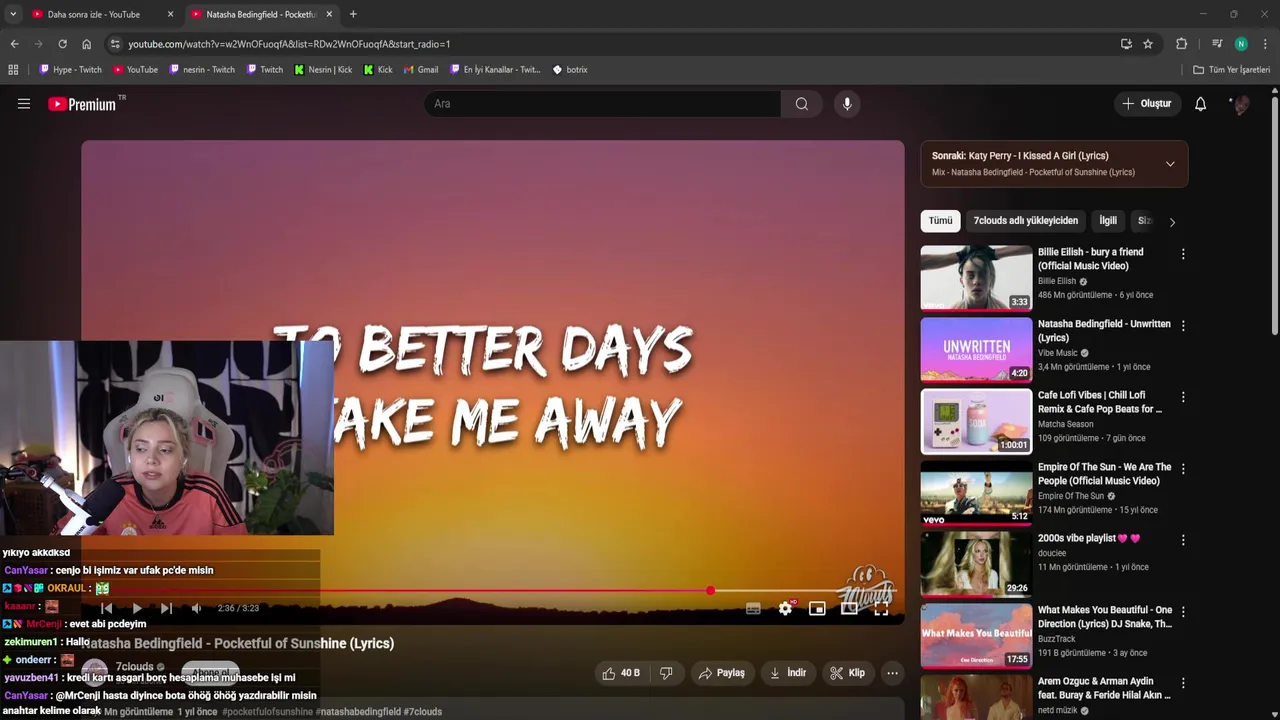Toggle subtitles in the video player
Screen dimensions: 1280x720
click(x=753, y=608)
